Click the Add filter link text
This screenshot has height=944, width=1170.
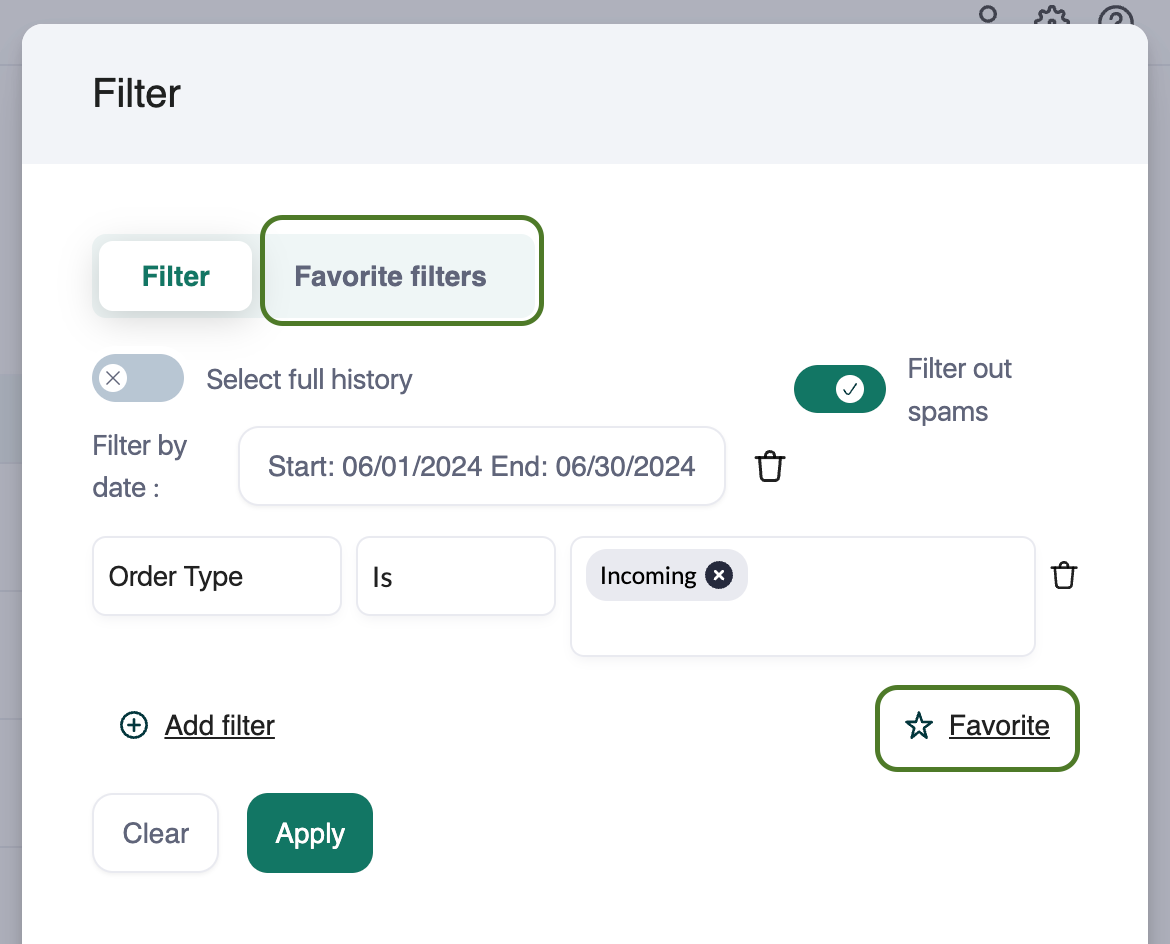click(219, 725)
